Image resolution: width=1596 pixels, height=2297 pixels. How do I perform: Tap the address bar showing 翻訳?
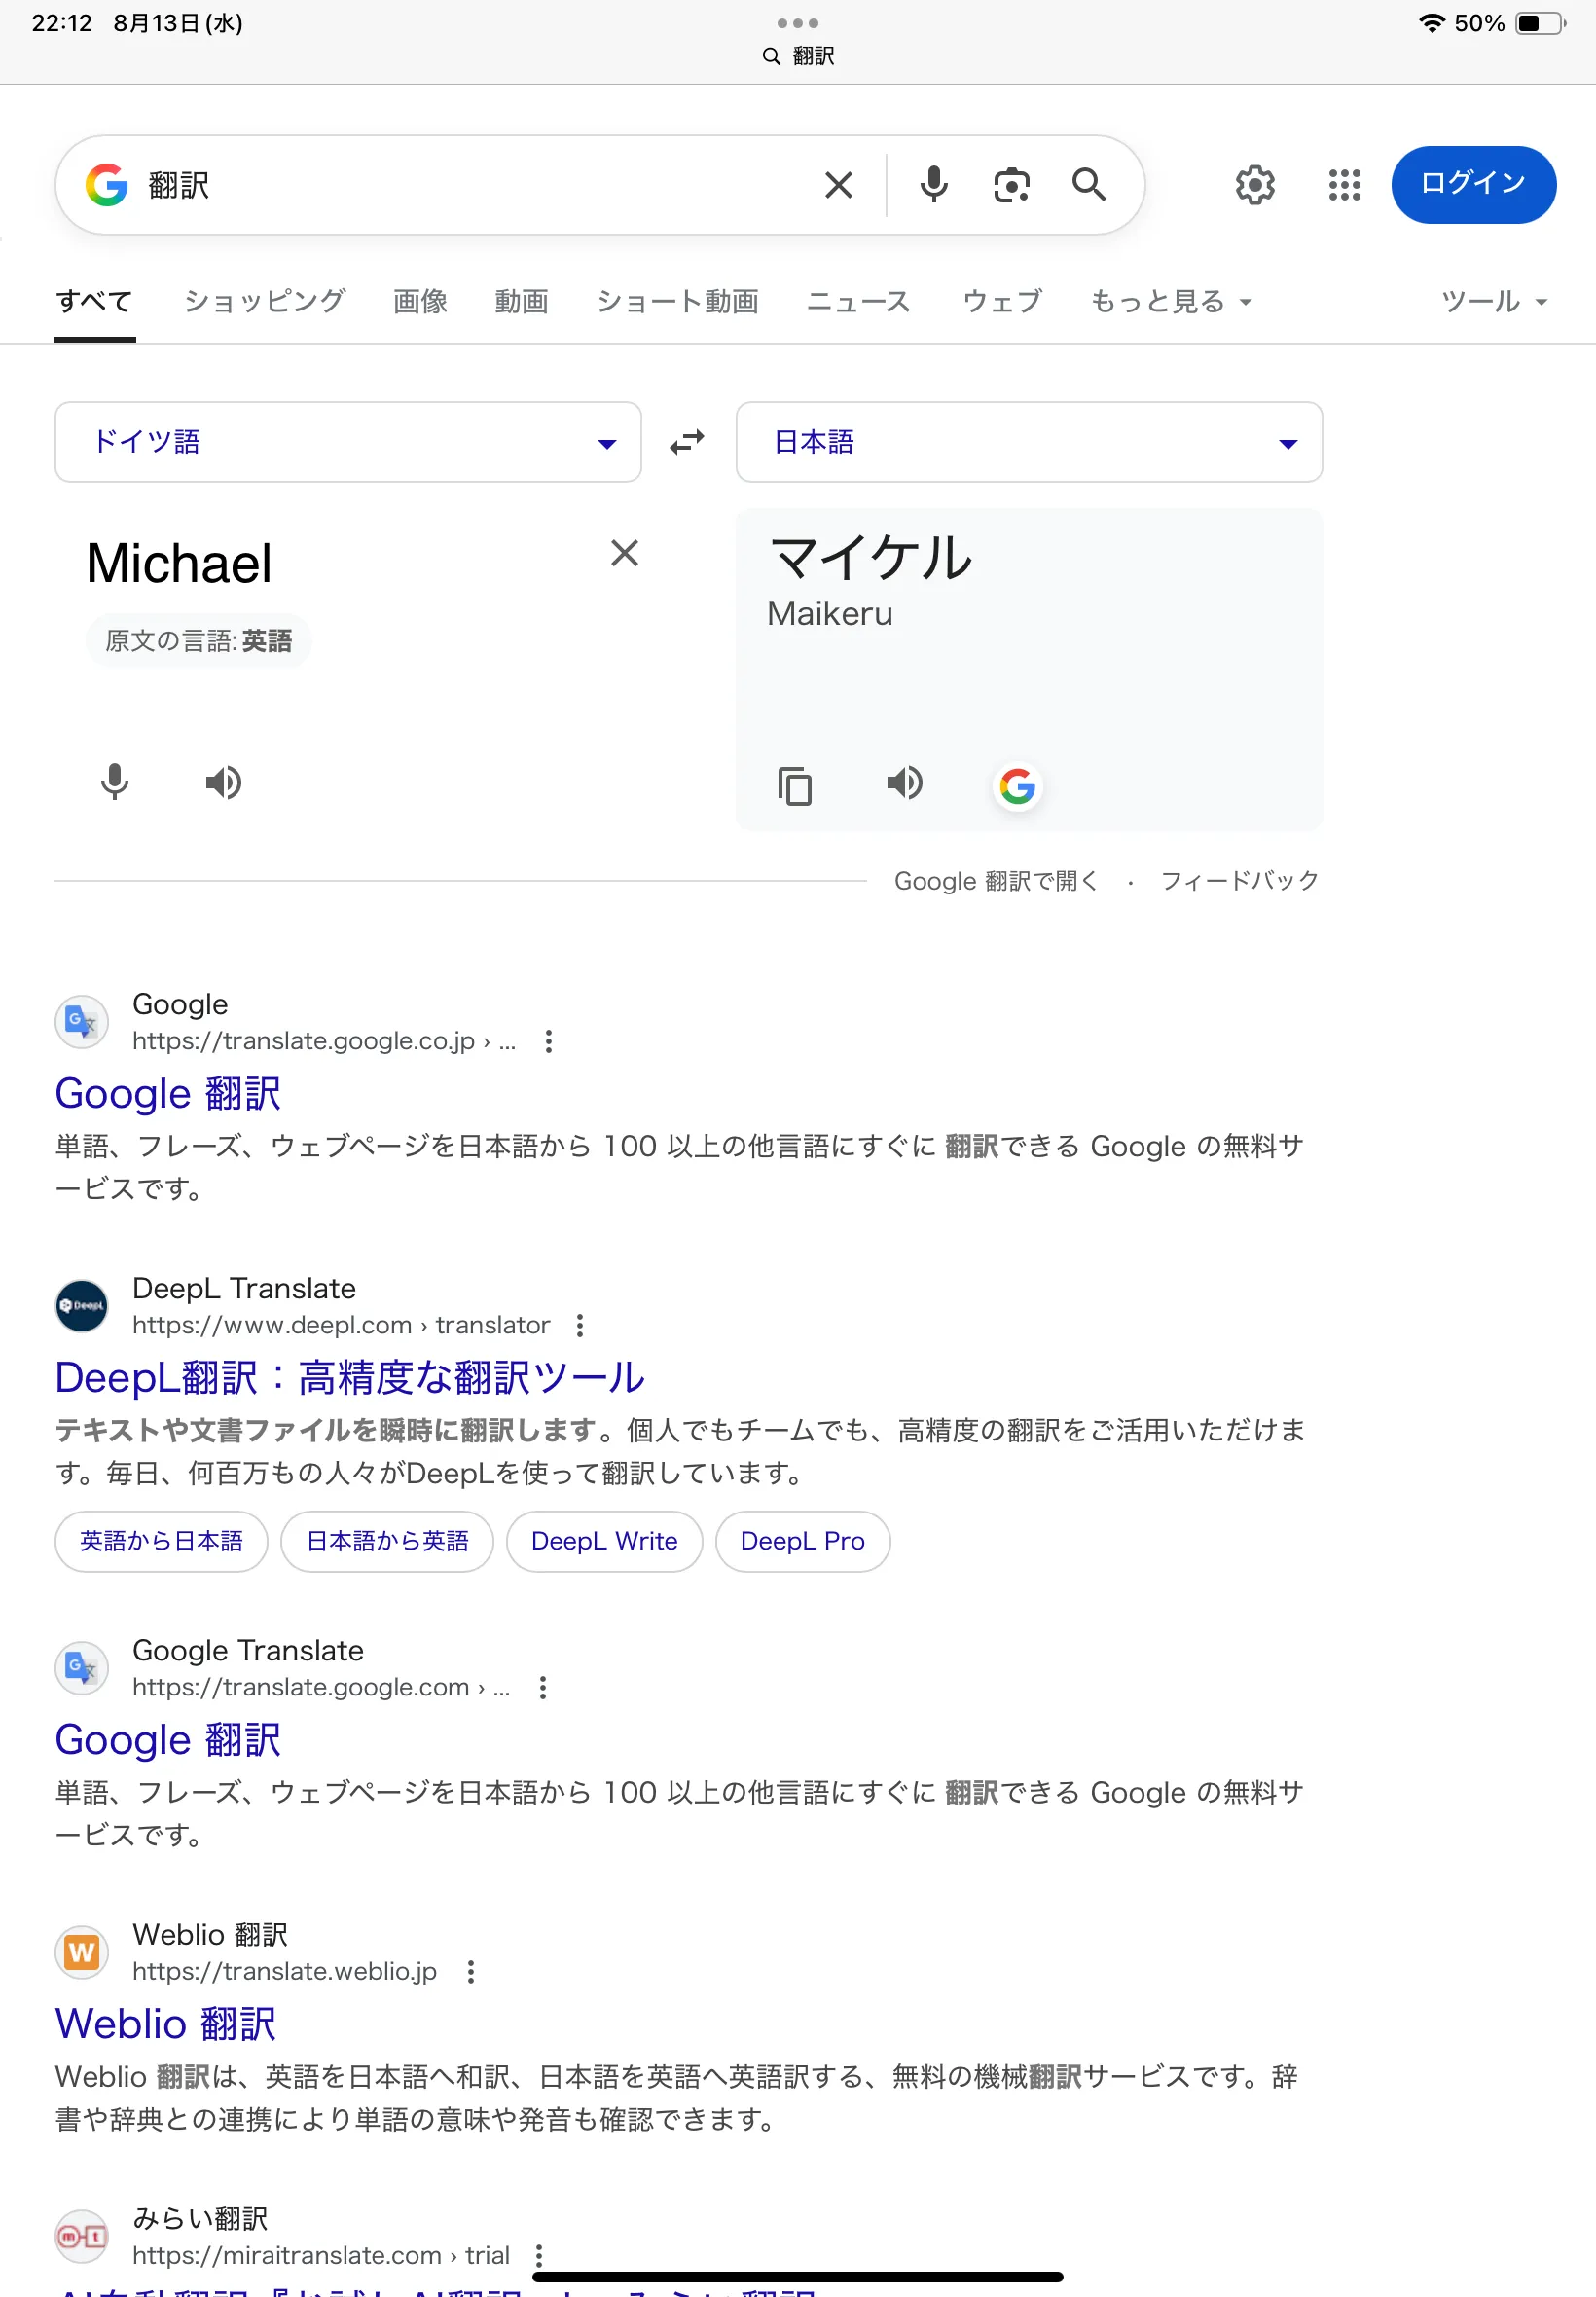point(798,56)
